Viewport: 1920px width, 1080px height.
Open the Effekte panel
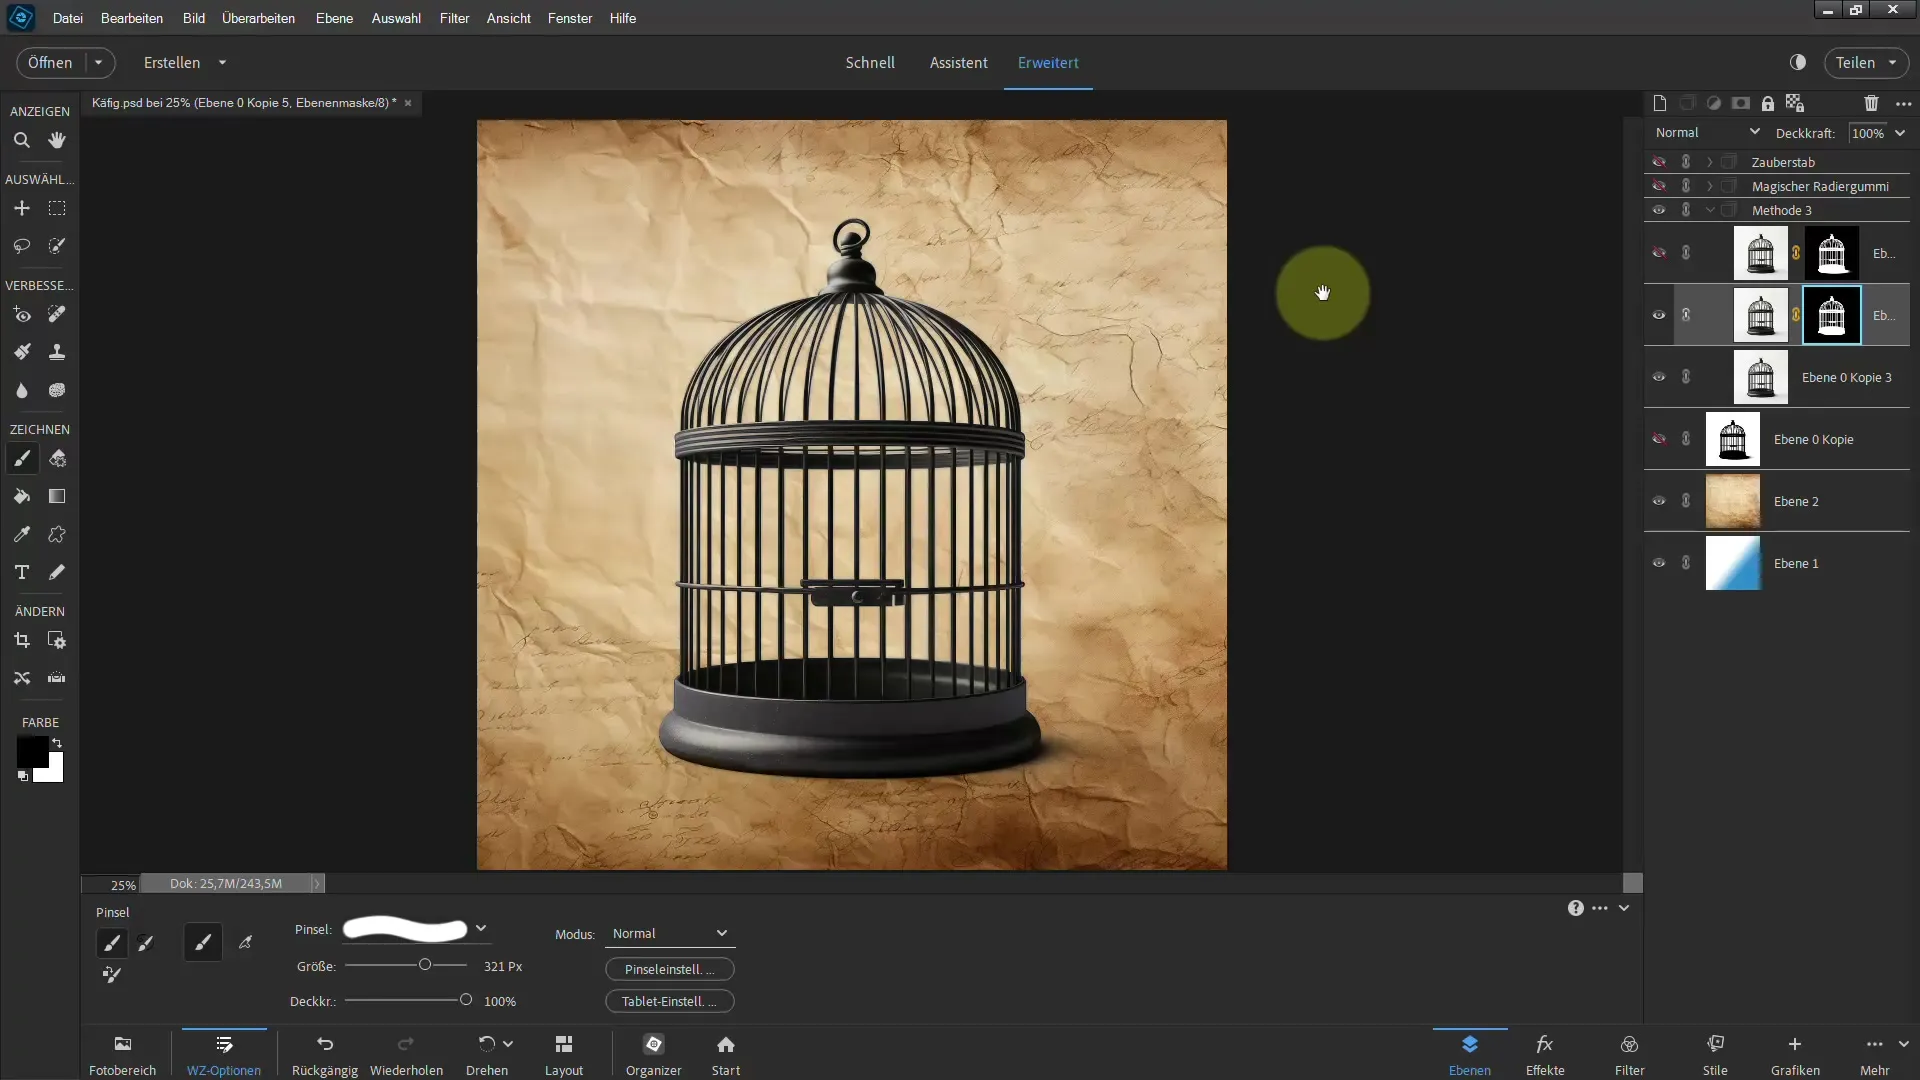pyautogui.click(x=1545, y=1054)
